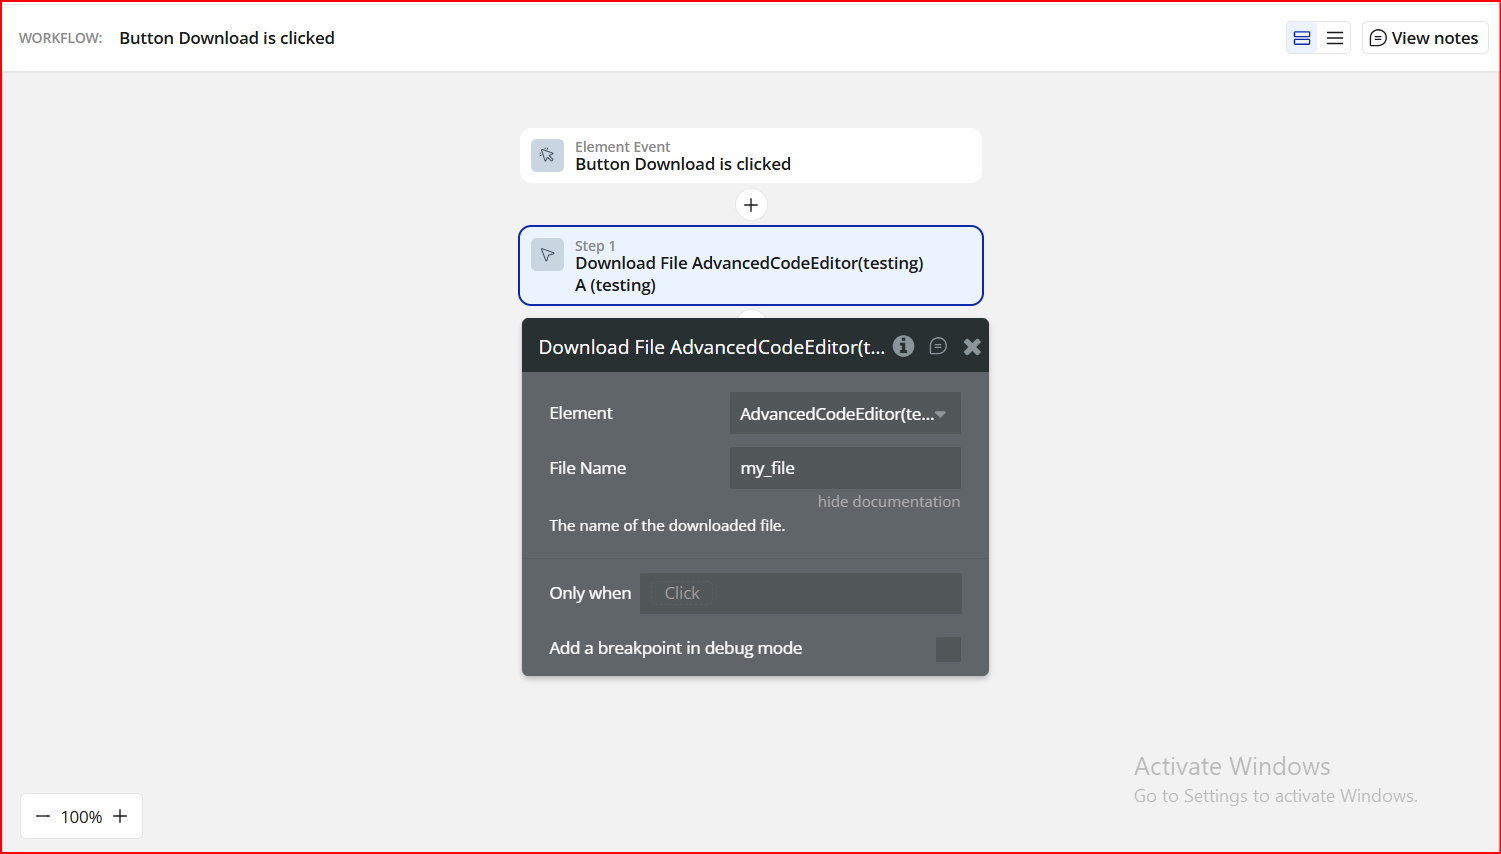This screenshot has height=854, width=1501.
Task: Click the Element Event cursor icon
Action: [x=547, y=155]
